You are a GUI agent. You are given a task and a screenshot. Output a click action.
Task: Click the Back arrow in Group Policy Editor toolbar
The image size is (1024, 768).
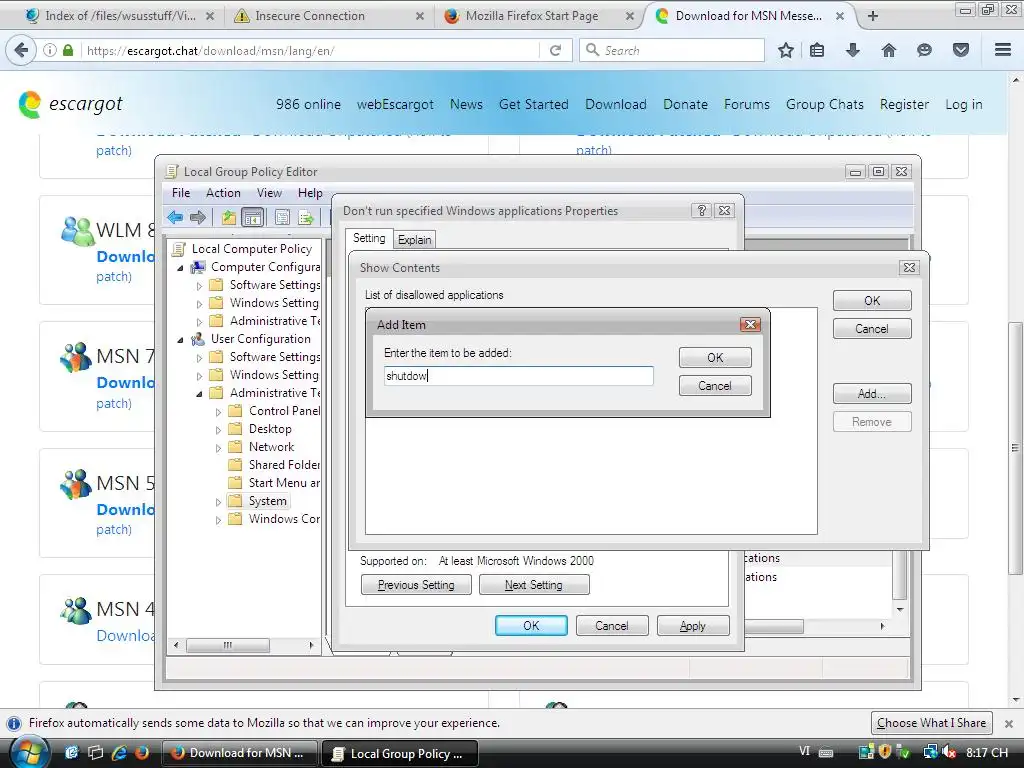click(x=175, y=217)
